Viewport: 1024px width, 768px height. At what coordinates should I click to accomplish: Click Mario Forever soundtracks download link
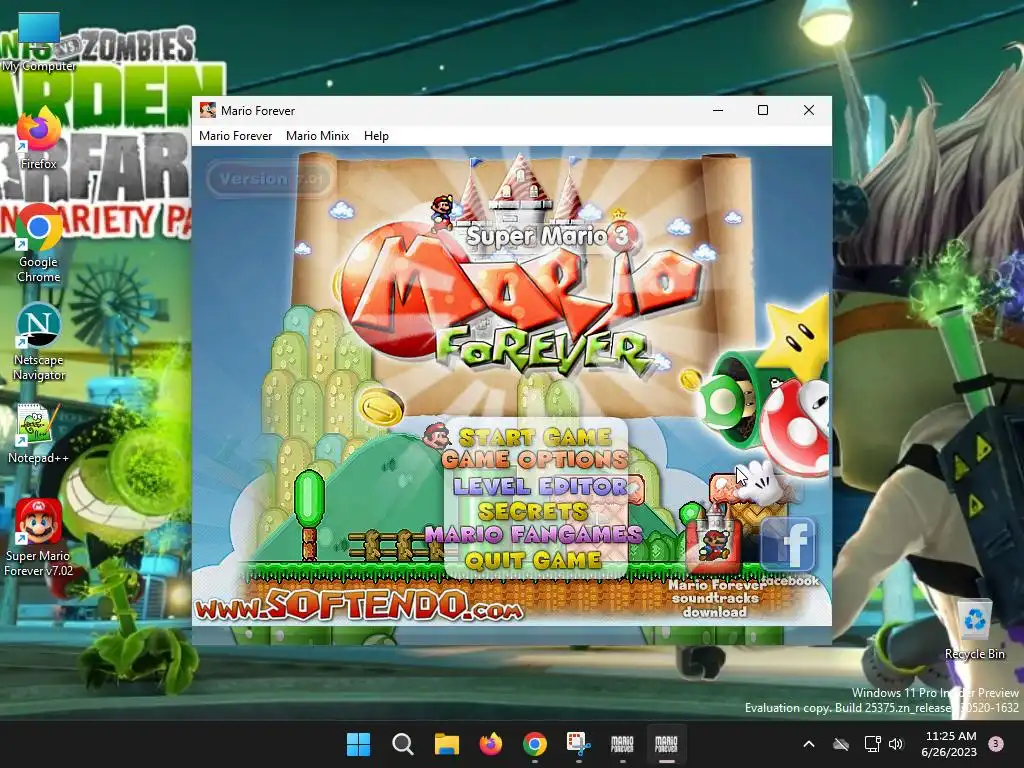716,598
